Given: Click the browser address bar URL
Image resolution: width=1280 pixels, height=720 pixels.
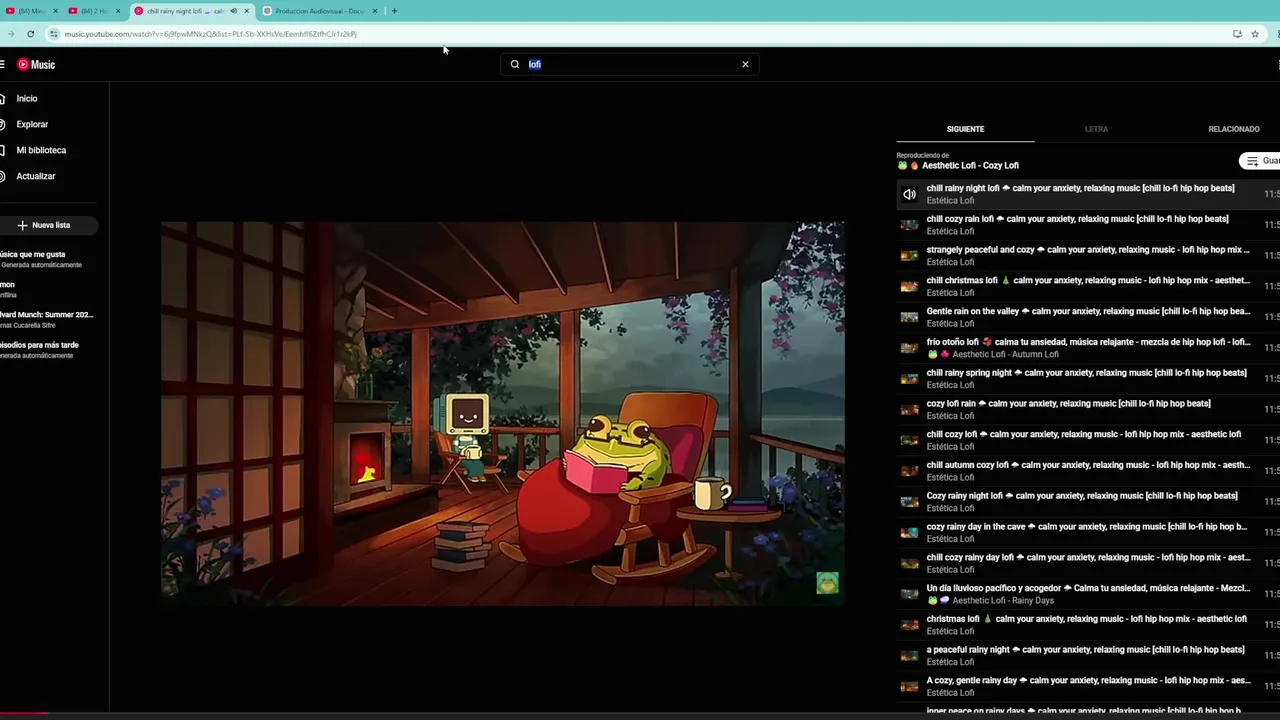Looking at the screenshot, I should tap(210, 34).
